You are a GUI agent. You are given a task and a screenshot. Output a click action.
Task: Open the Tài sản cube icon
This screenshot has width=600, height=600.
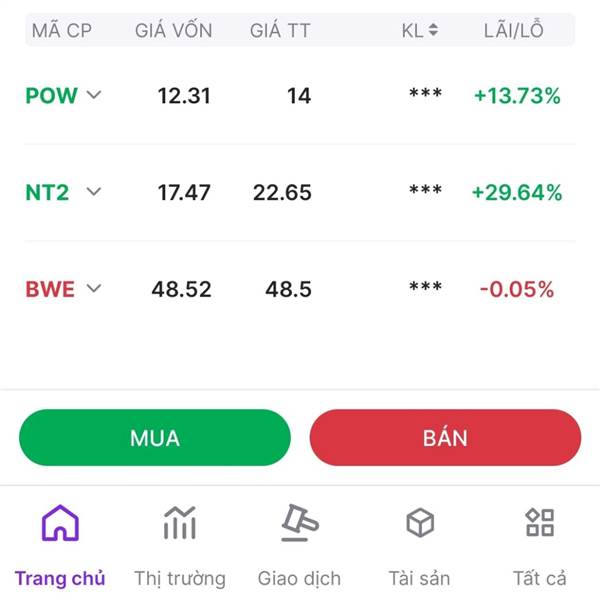click(x=420, y=523)
